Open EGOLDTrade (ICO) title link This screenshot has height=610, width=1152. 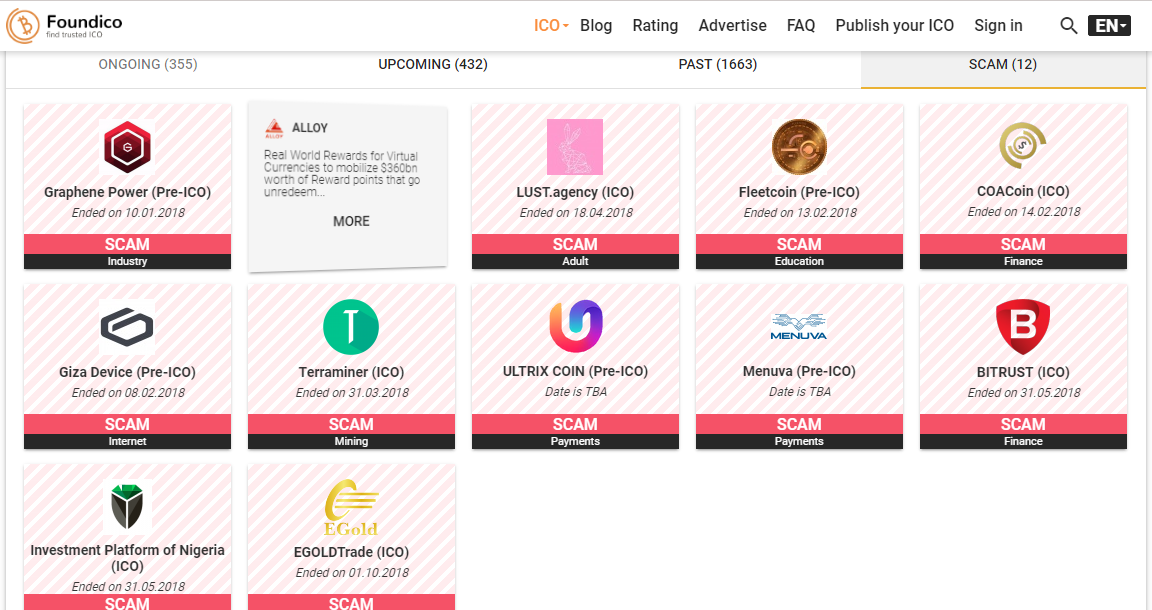351,553
